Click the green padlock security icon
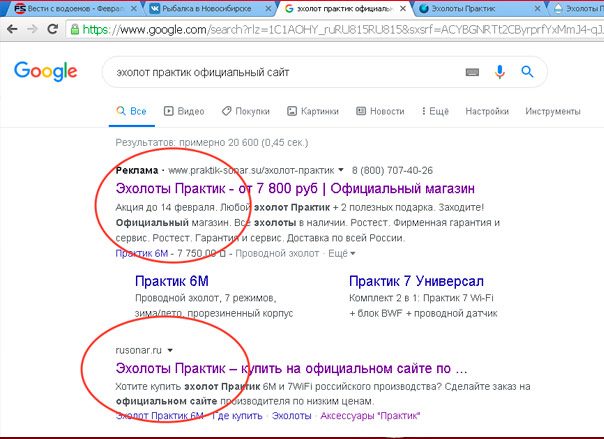This screenshot has width=604, height=439. coord(75,29)
